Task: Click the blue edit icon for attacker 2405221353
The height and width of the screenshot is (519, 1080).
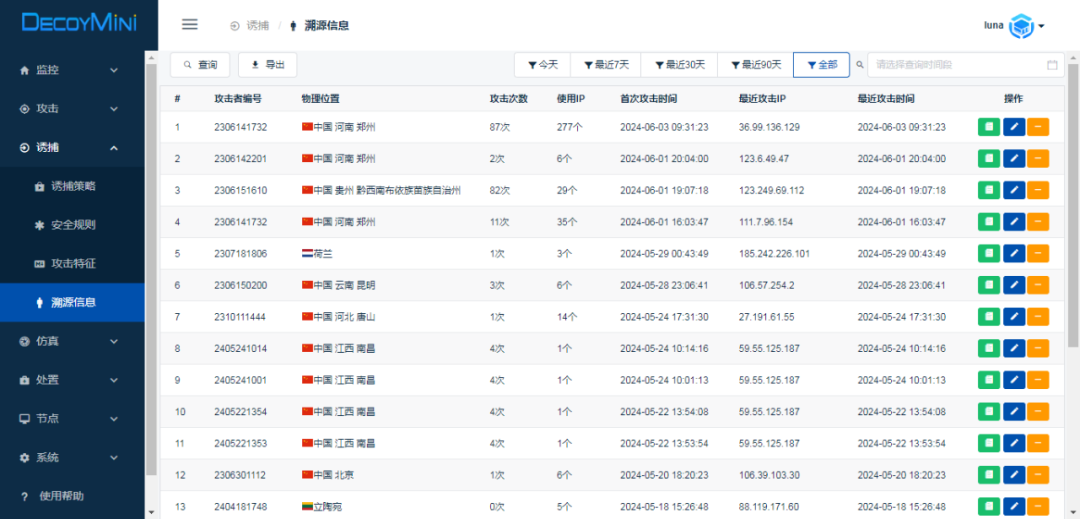Action: click(1014, 444)
